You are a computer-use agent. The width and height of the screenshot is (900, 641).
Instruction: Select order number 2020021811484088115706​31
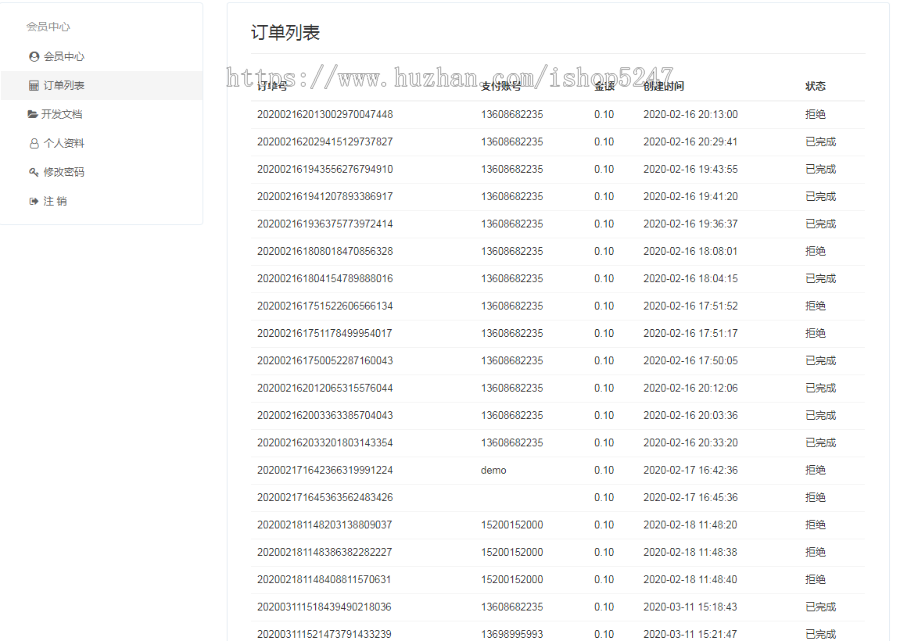tap(324, 580)
